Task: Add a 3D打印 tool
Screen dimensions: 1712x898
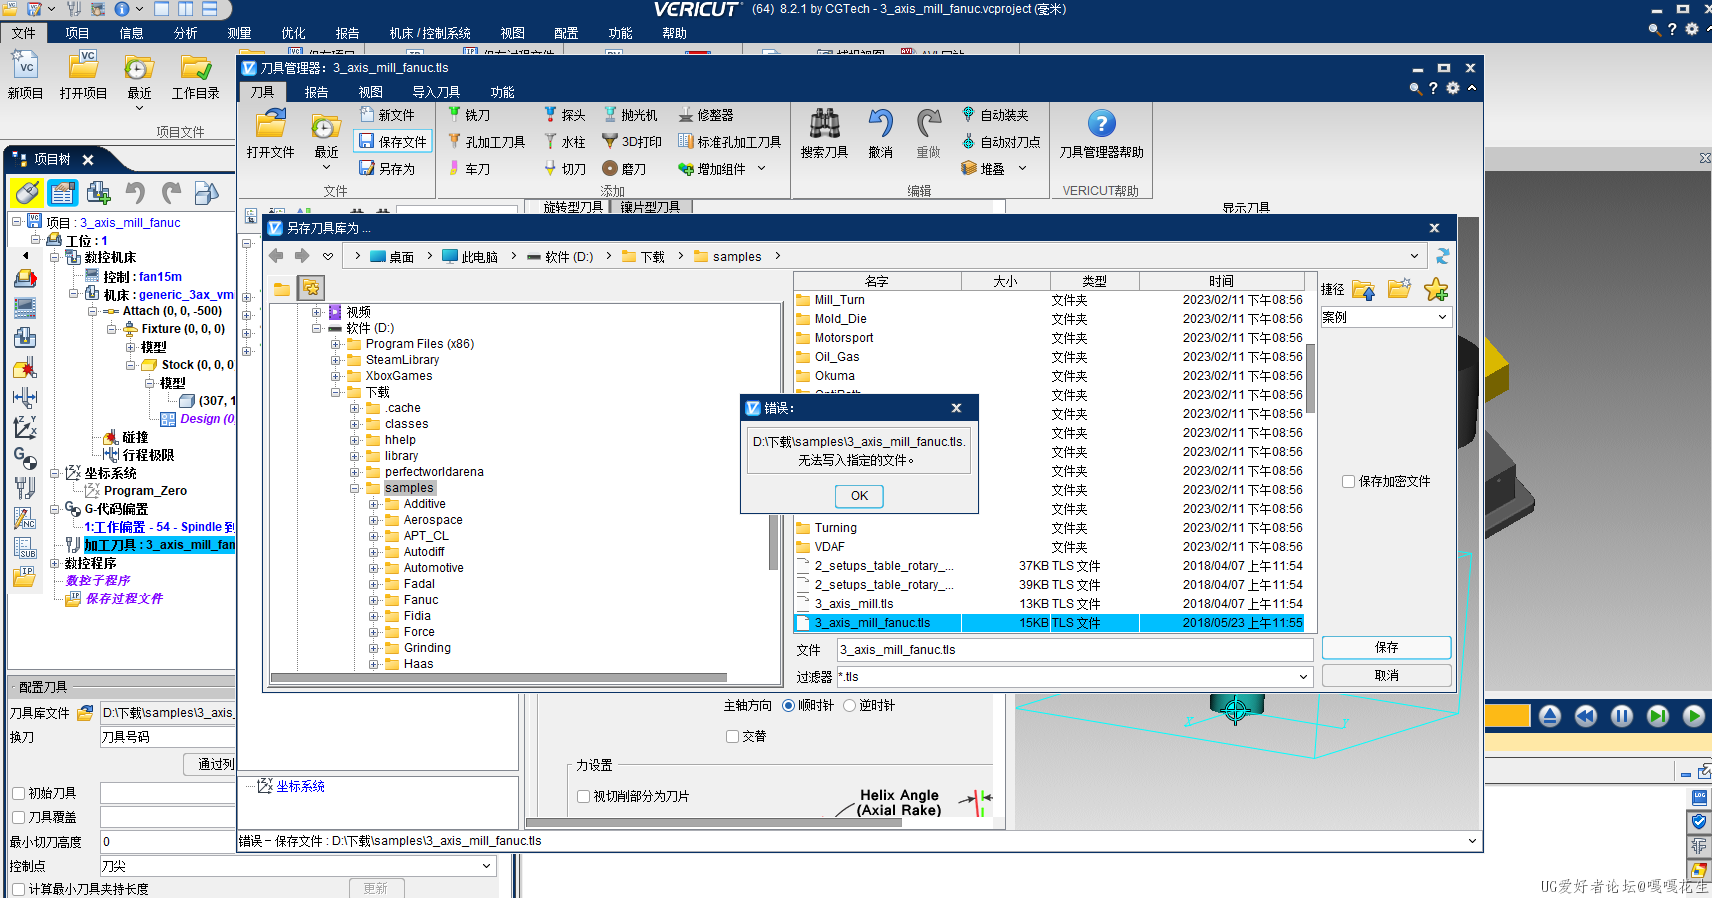Action: (632, 142)
